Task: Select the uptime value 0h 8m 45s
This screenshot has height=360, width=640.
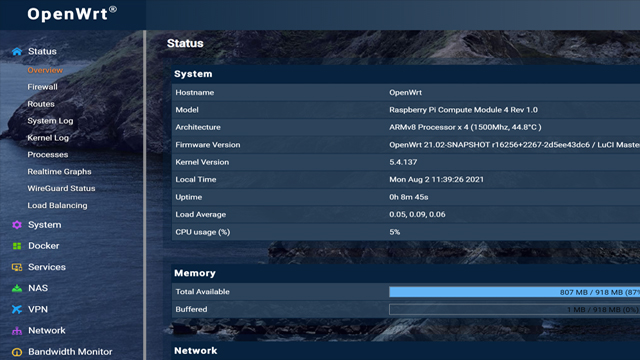Action: 409,197
